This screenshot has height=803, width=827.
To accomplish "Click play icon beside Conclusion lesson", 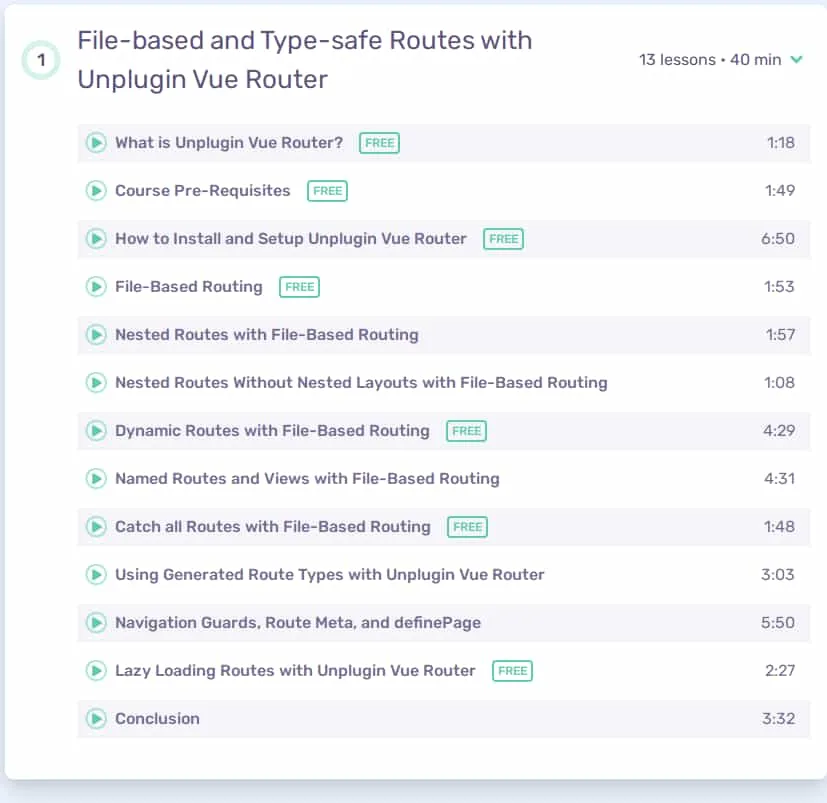I will 96,719.
